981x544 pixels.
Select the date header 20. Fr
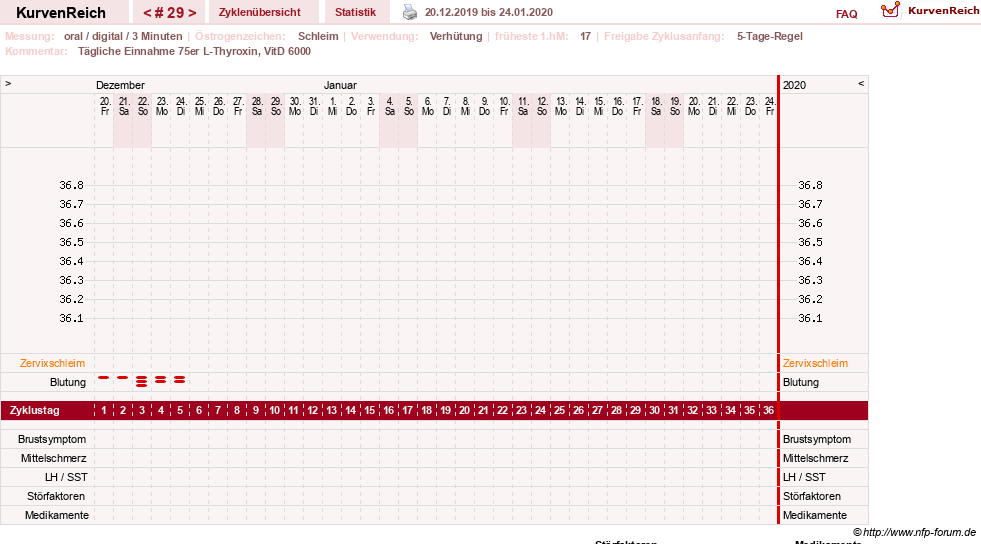click(104, 106)
